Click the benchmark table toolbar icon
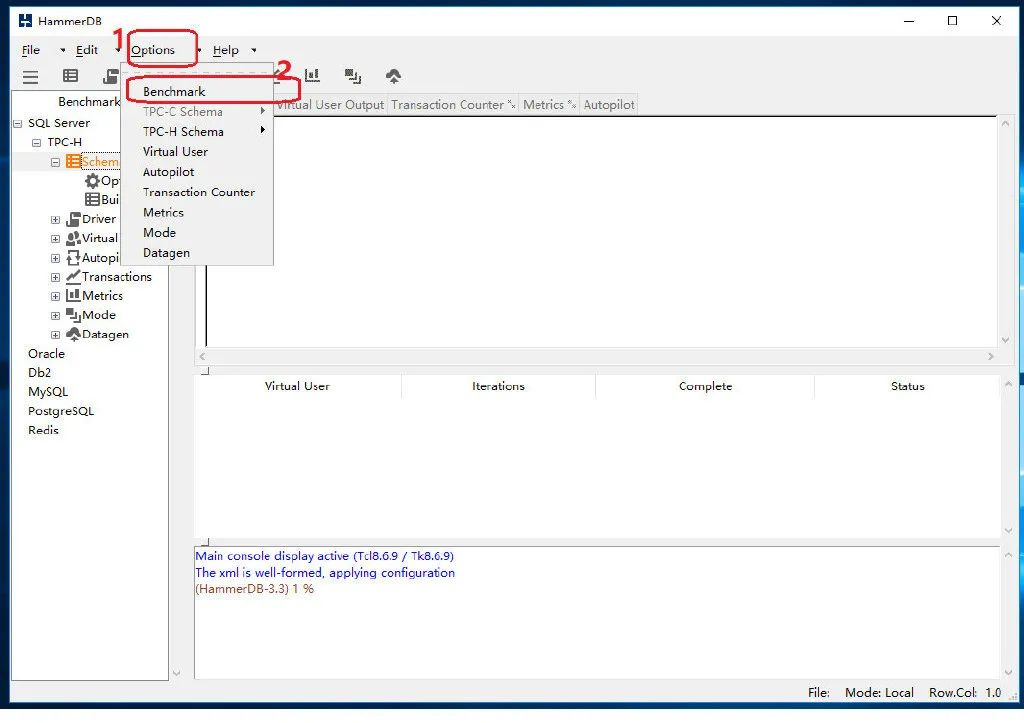Viewport: 1024px width, 723px height. [x=71, y=76]
